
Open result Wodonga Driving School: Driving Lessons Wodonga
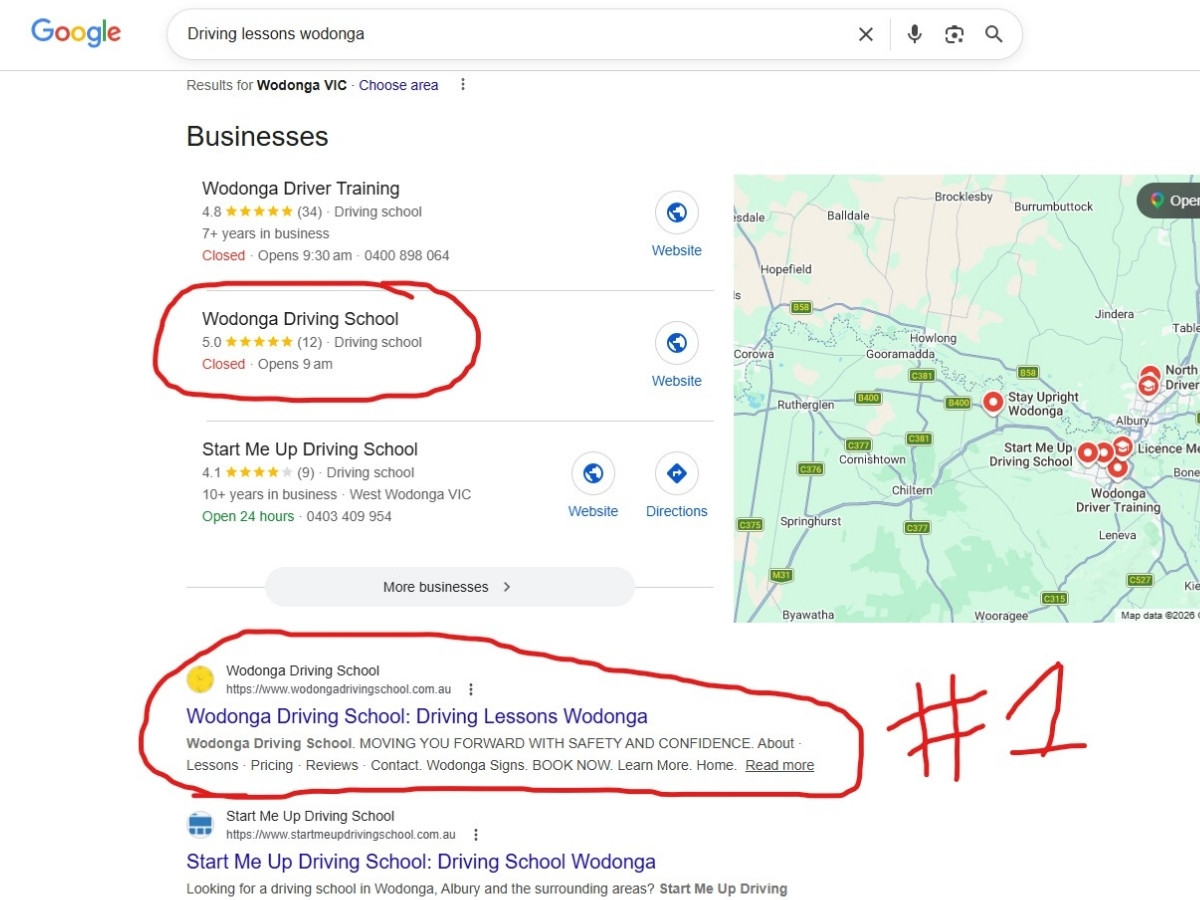point(417,716)
